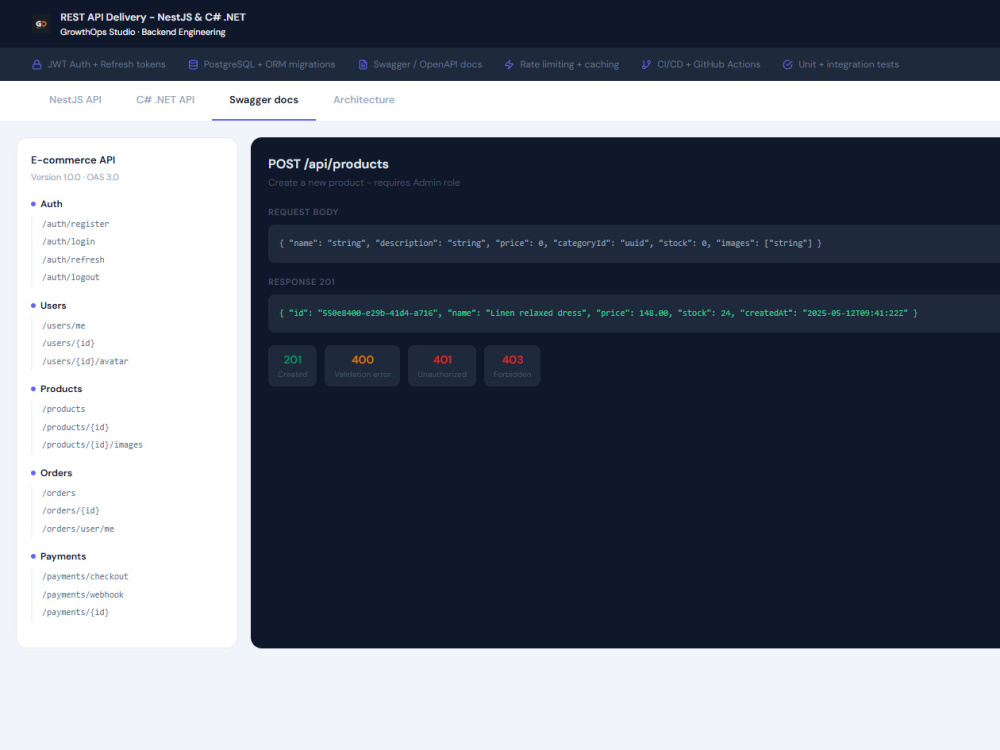Open the /products/{id} endpoint

point(75,427)
